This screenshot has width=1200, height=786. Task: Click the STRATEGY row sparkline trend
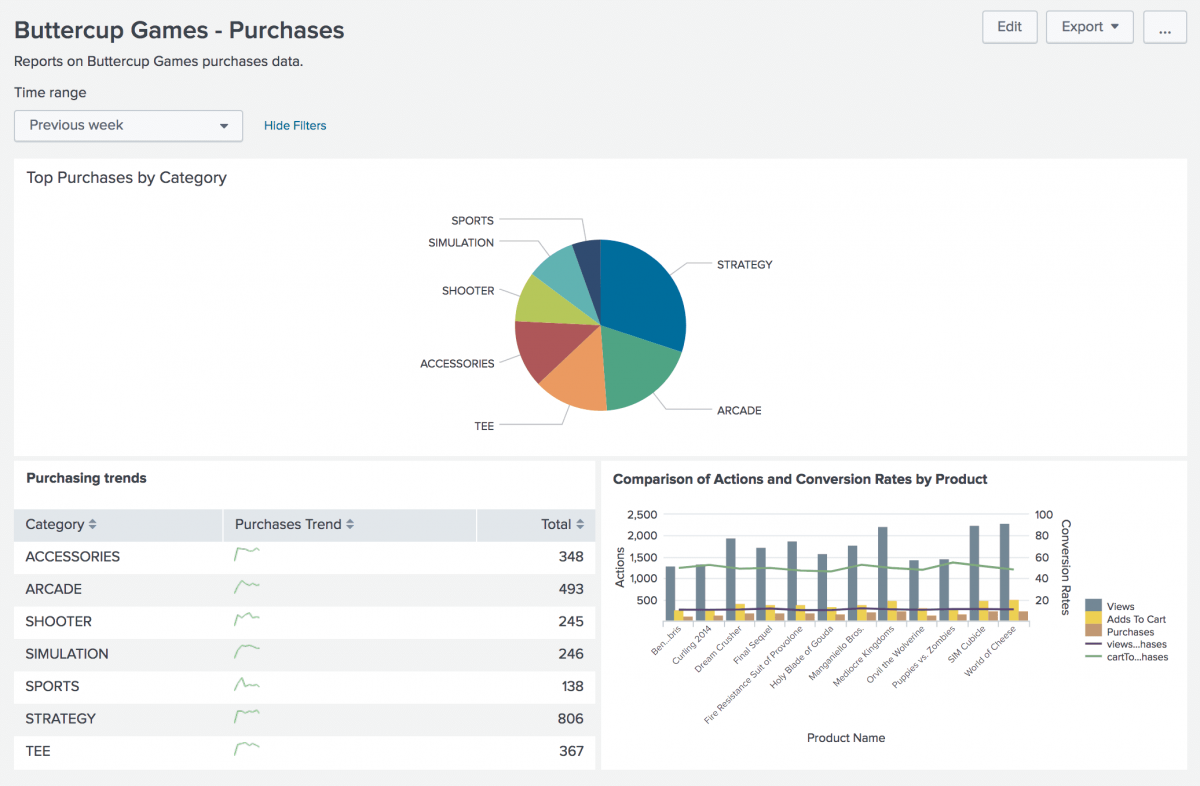(247, 717)
